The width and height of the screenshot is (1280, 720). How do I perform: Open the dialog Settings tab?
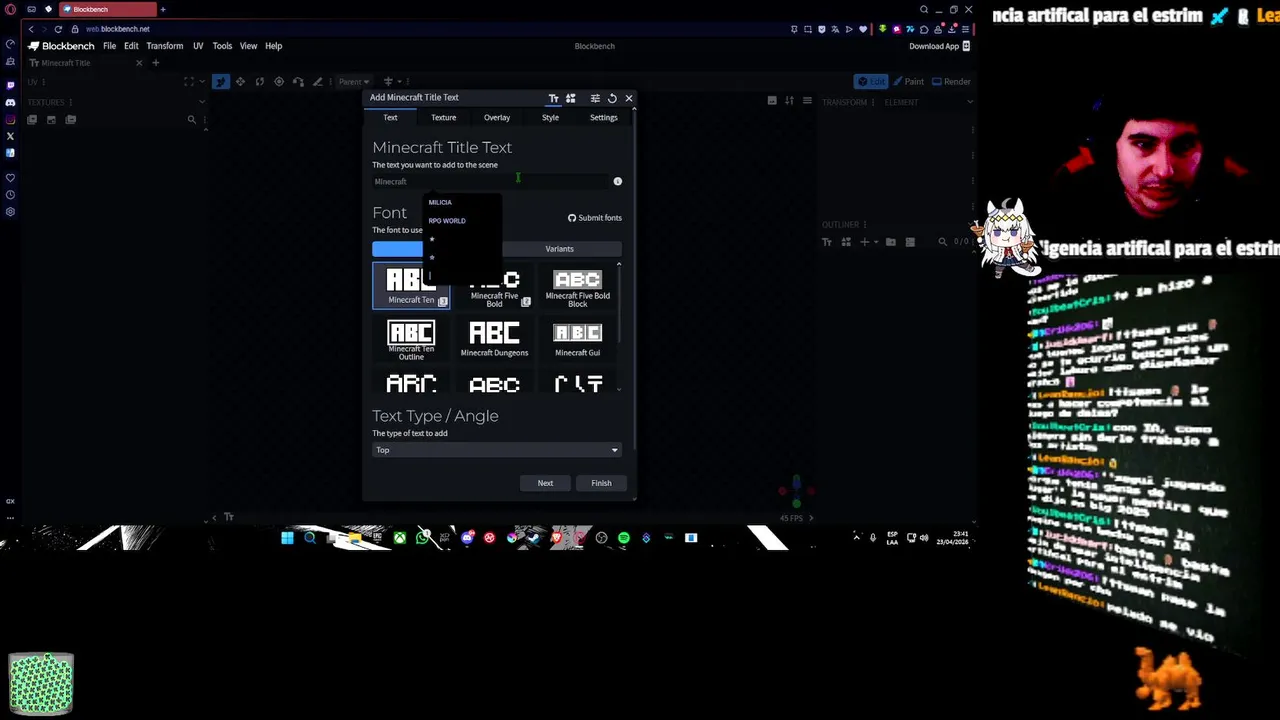pyautogui.click(x=604, y=117)
